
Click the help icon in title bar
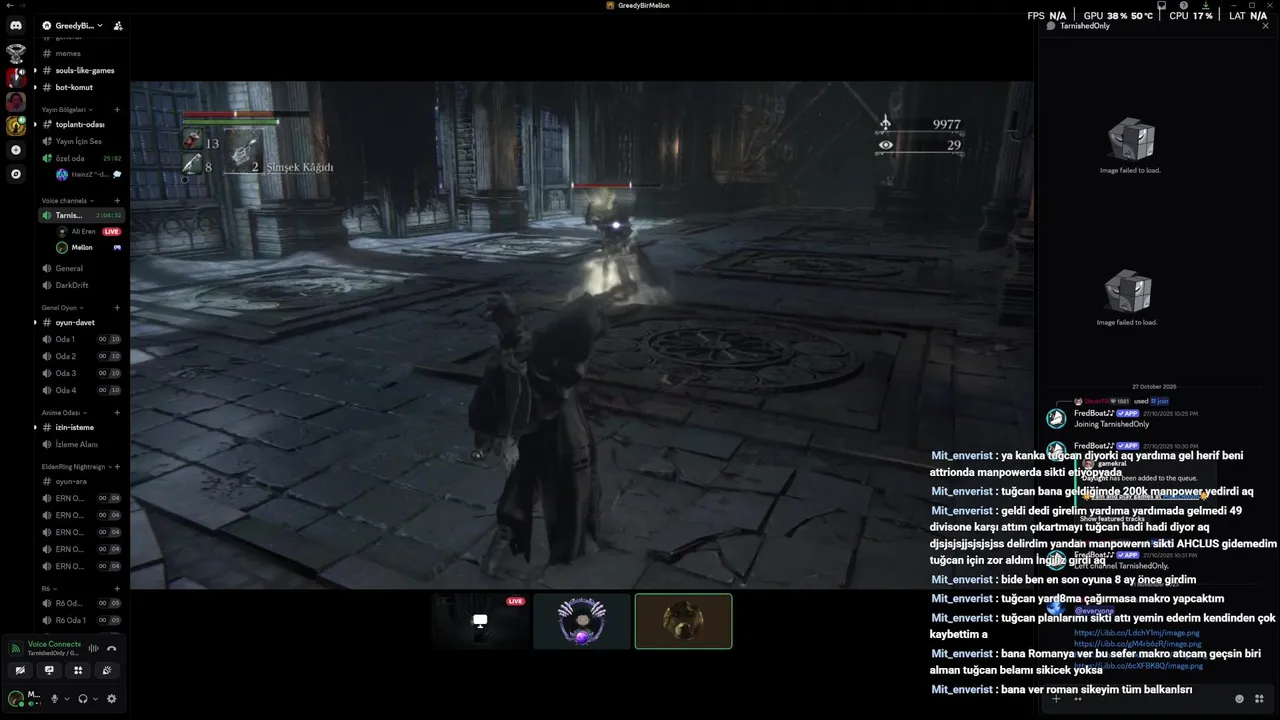1184,5
